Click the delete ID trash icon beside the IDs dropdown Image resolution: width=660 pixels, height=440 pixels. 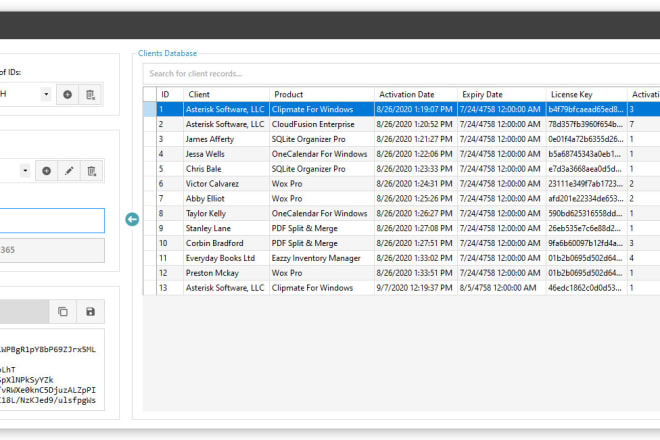(90, 94)
